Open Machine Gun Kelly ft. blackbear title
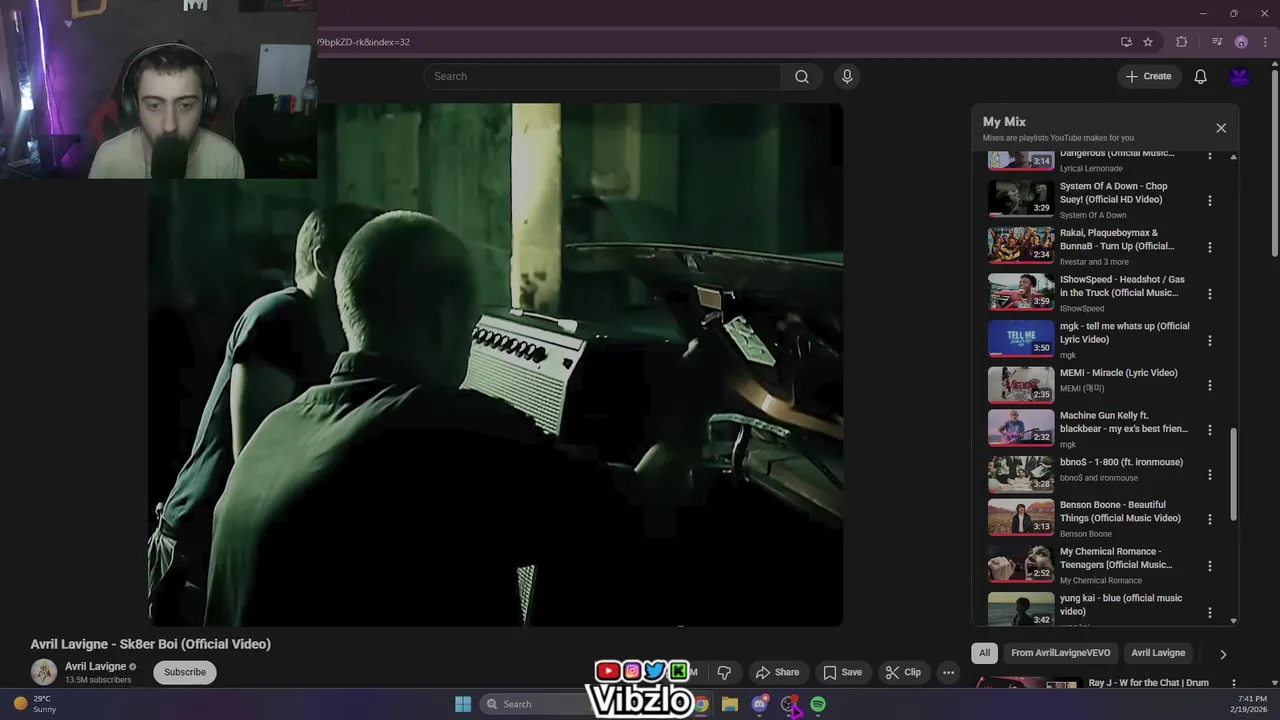The width and height of the screenshot is (1280, 720). coord(1124,422)
